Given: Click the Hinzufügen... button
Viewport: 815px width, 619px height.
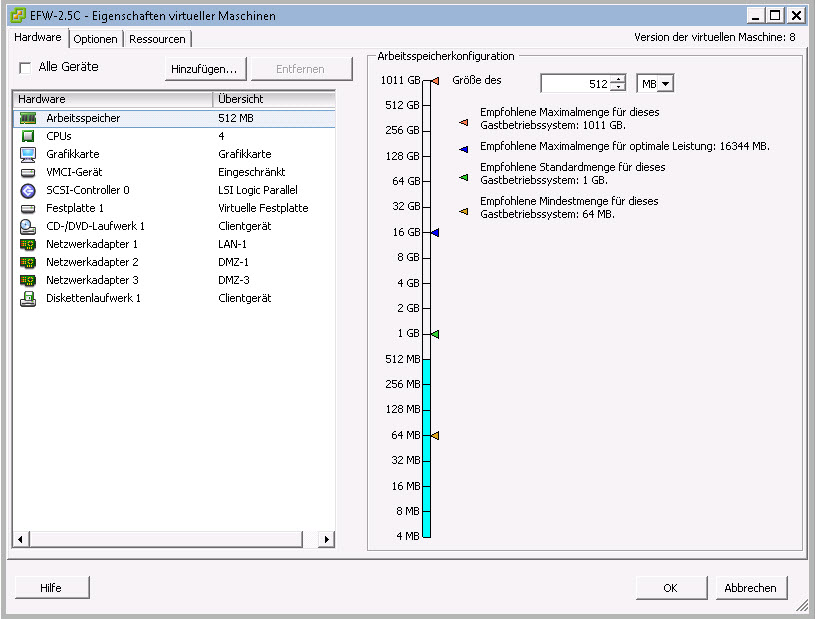Looking at the screenshot, I should coord(204,69).
